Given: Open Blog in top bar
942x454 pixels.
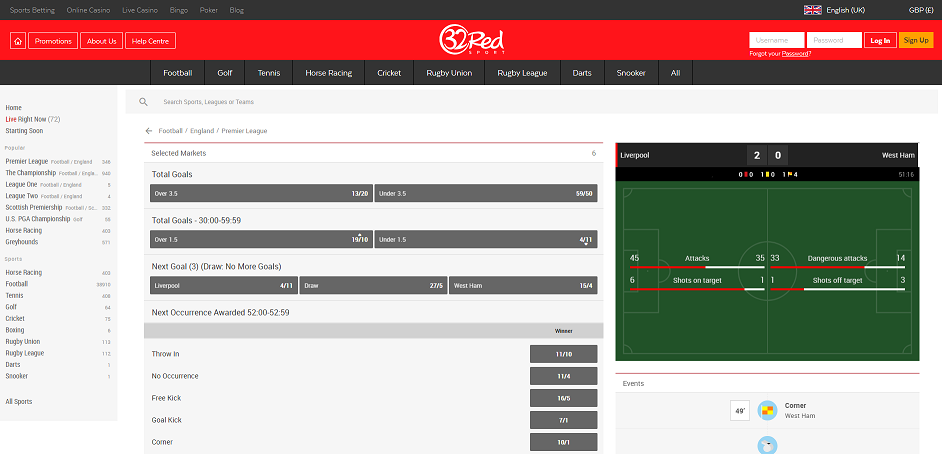Looking at the screenshot, I should click(x=237, y=10).
